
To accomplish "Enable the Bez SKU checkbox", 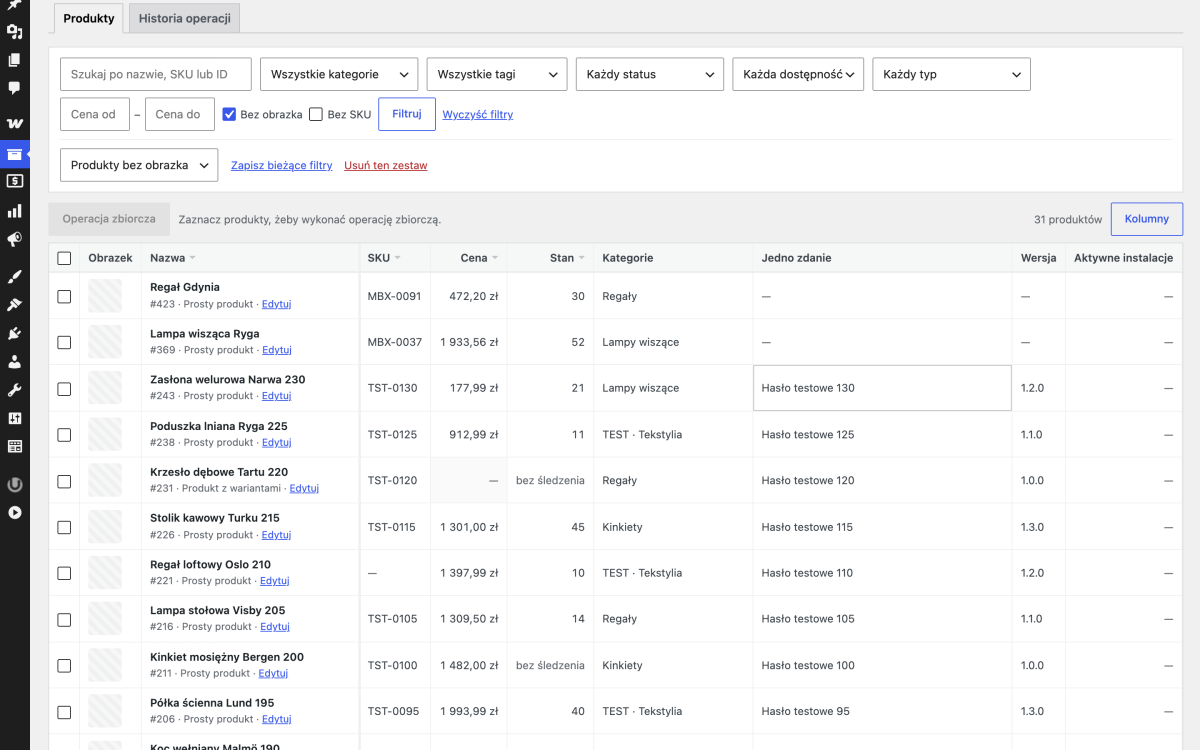I will [316, 114].
